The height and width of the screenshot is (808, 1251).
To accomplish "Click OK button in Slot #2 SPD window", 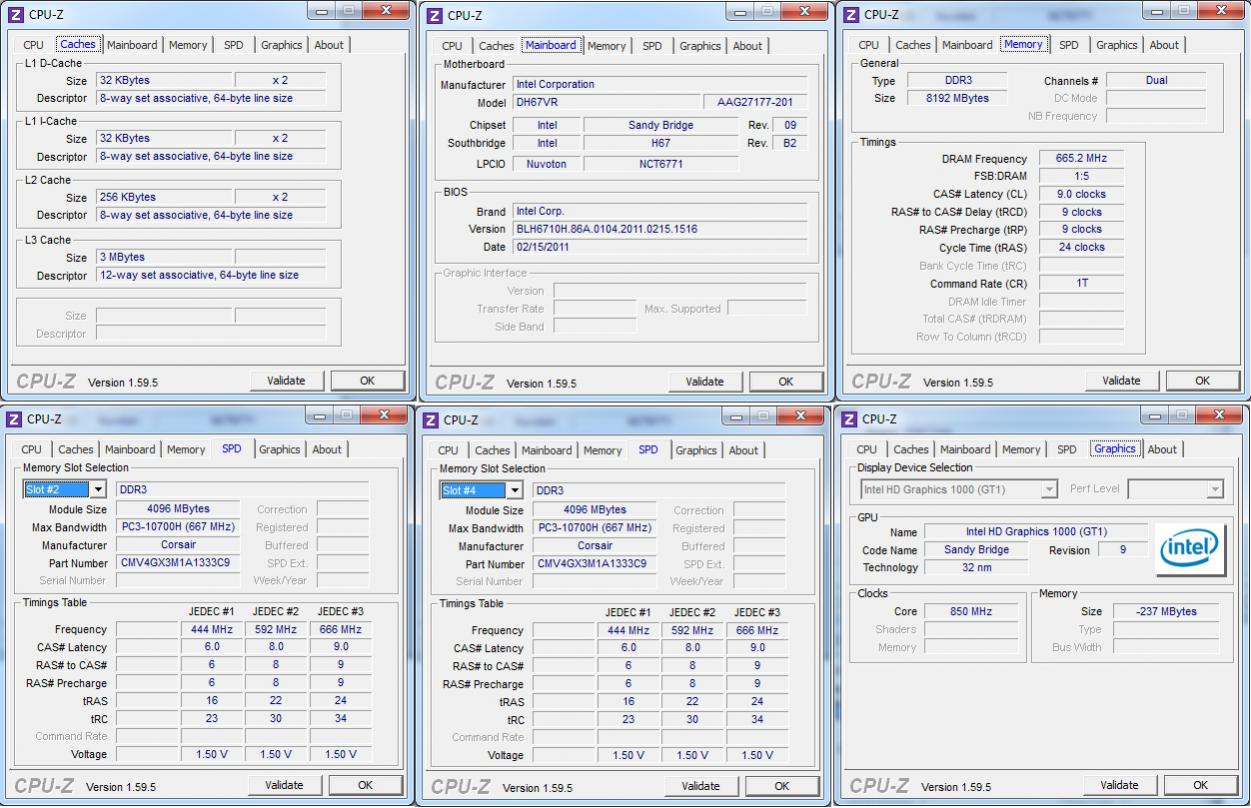I will click(x=365, y=786).
